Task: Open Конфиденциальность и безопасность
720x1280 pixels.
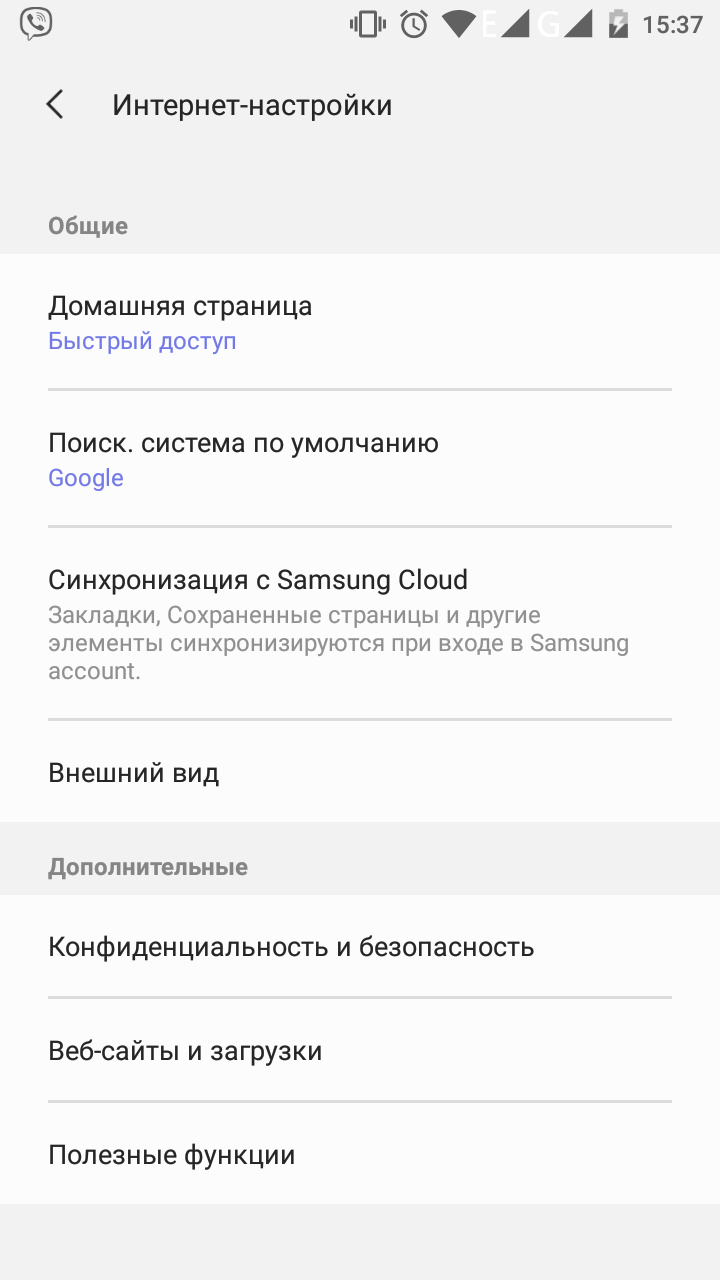Action: pos(291,946)
